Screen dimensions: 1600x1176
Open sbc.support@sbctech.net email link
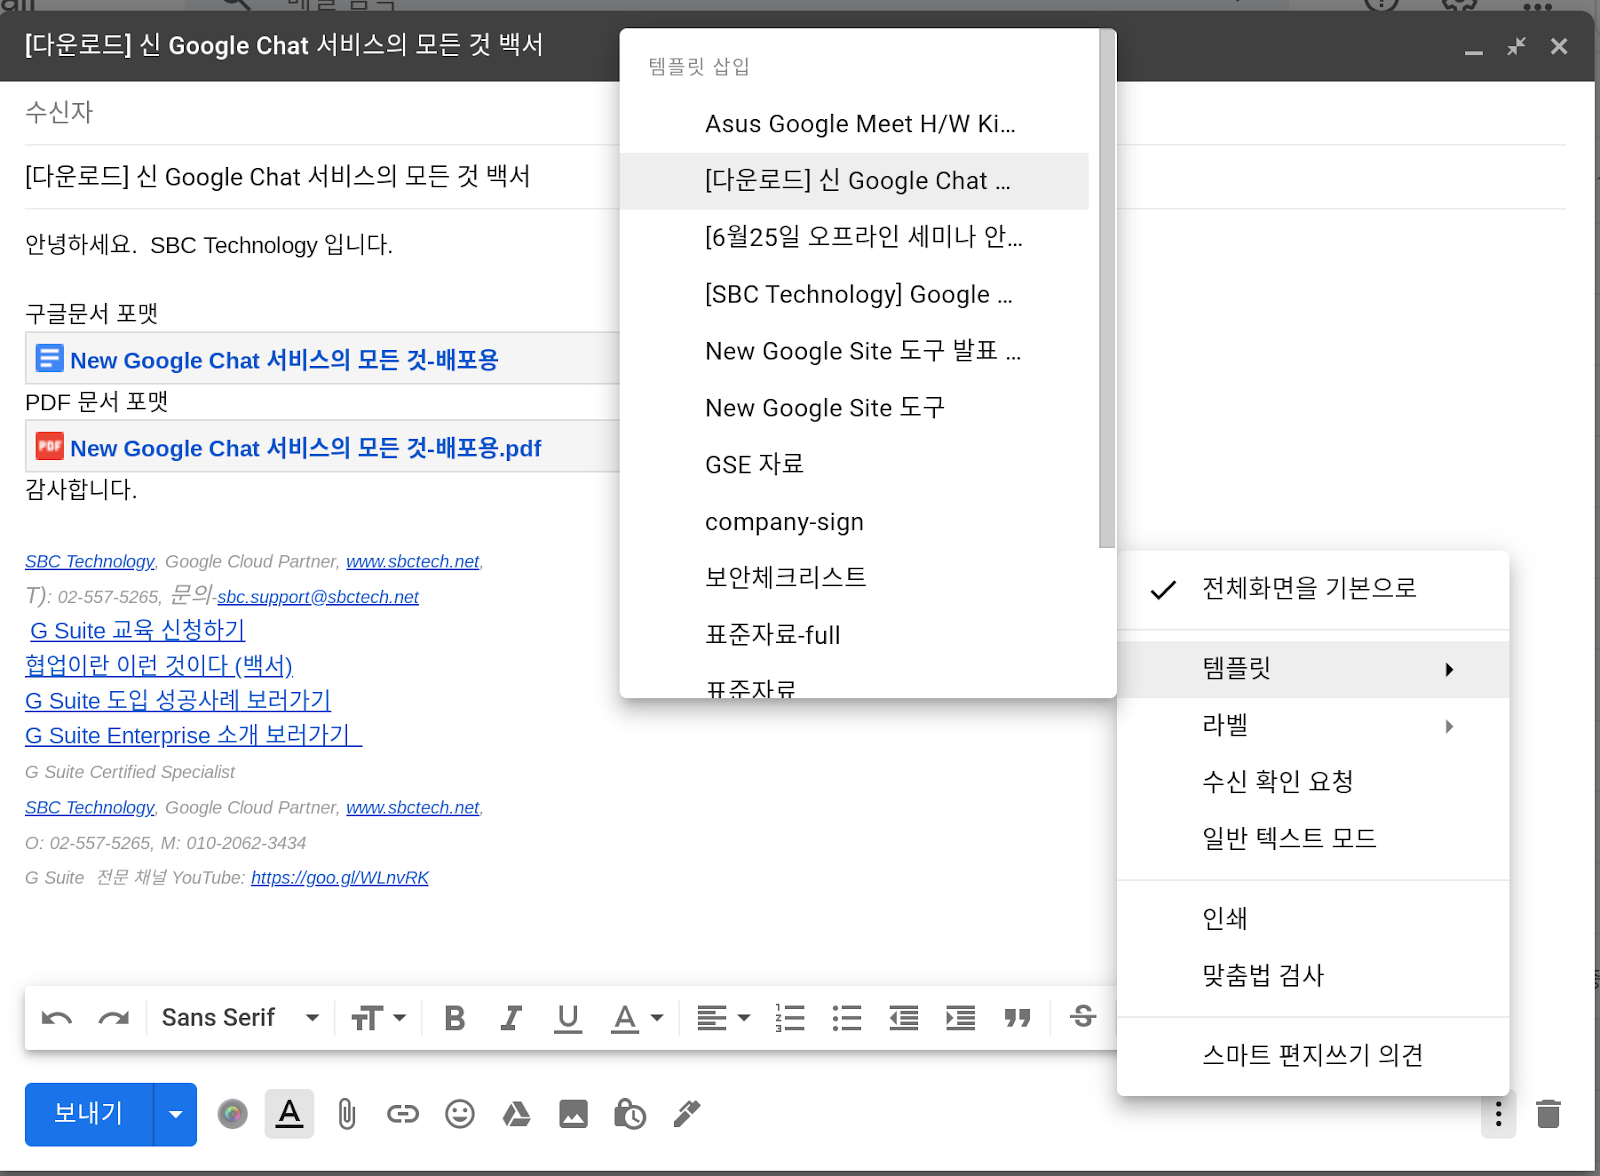[318, 597]
